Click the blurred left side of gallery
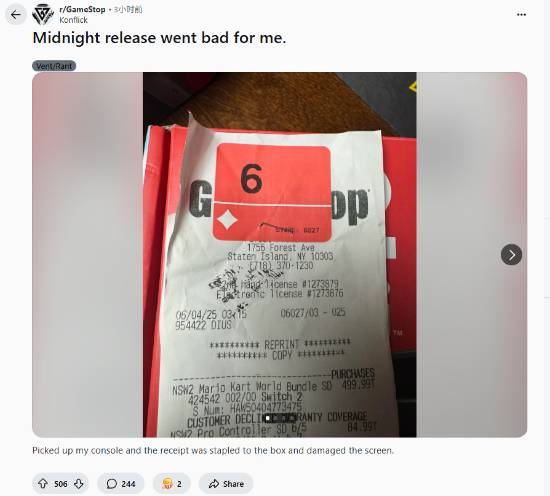 [x=88, y=255]
